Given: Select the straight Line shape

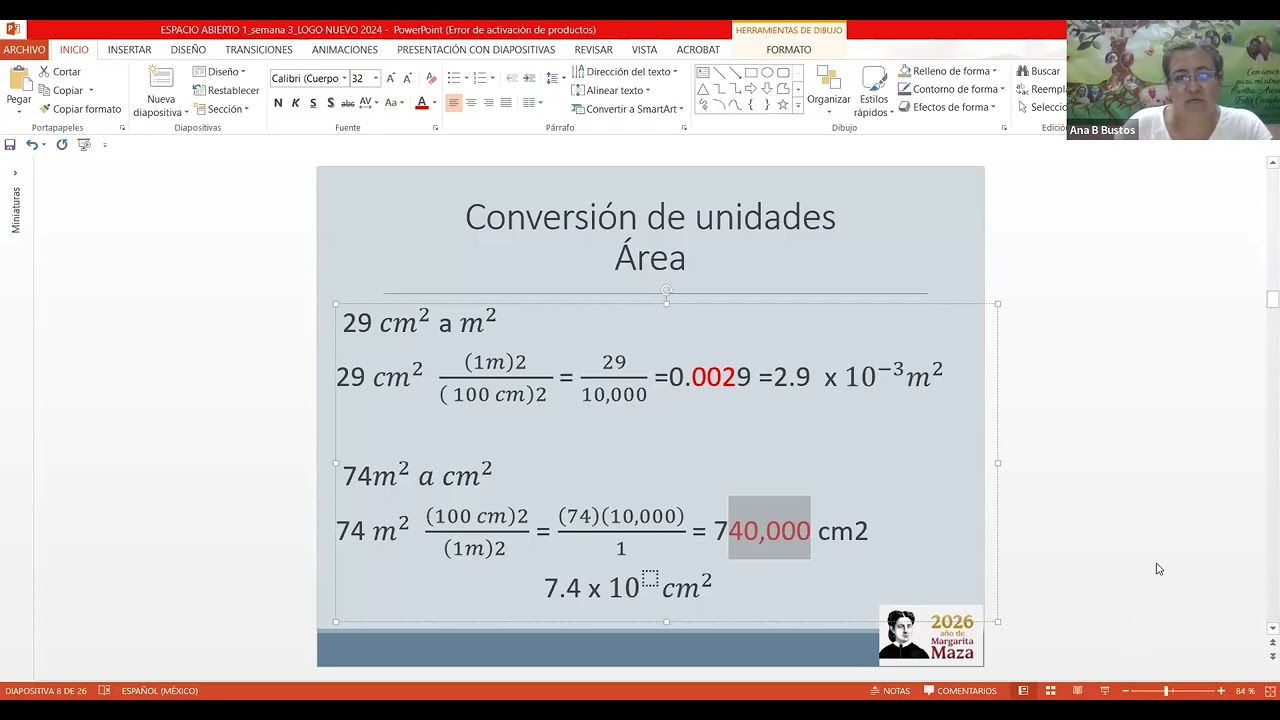Looking at the screenshot, I should tap(719, 72).
